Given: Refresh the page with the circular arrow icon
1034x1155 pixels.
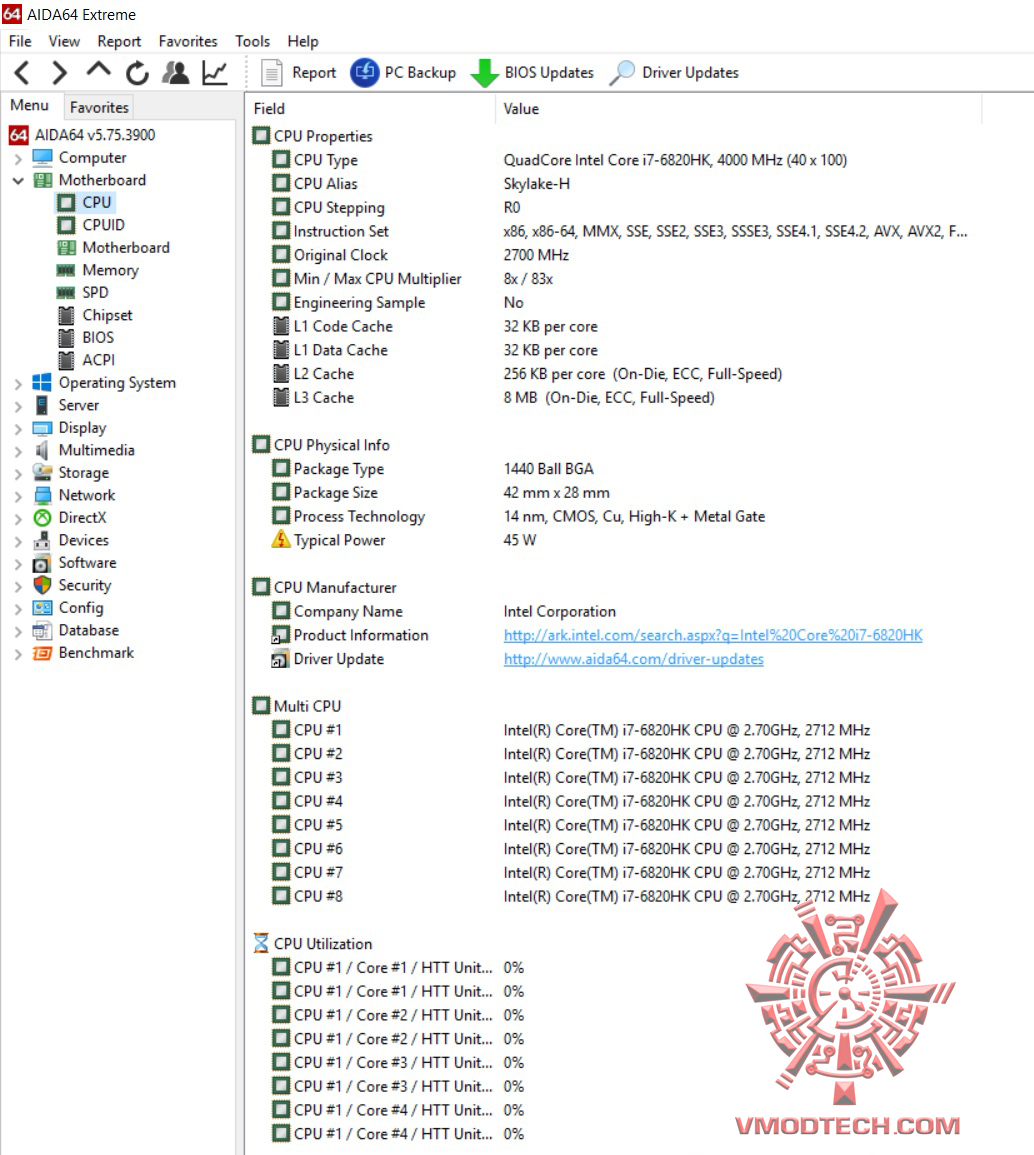Looking at the screenshot, I should click(137, 73).
